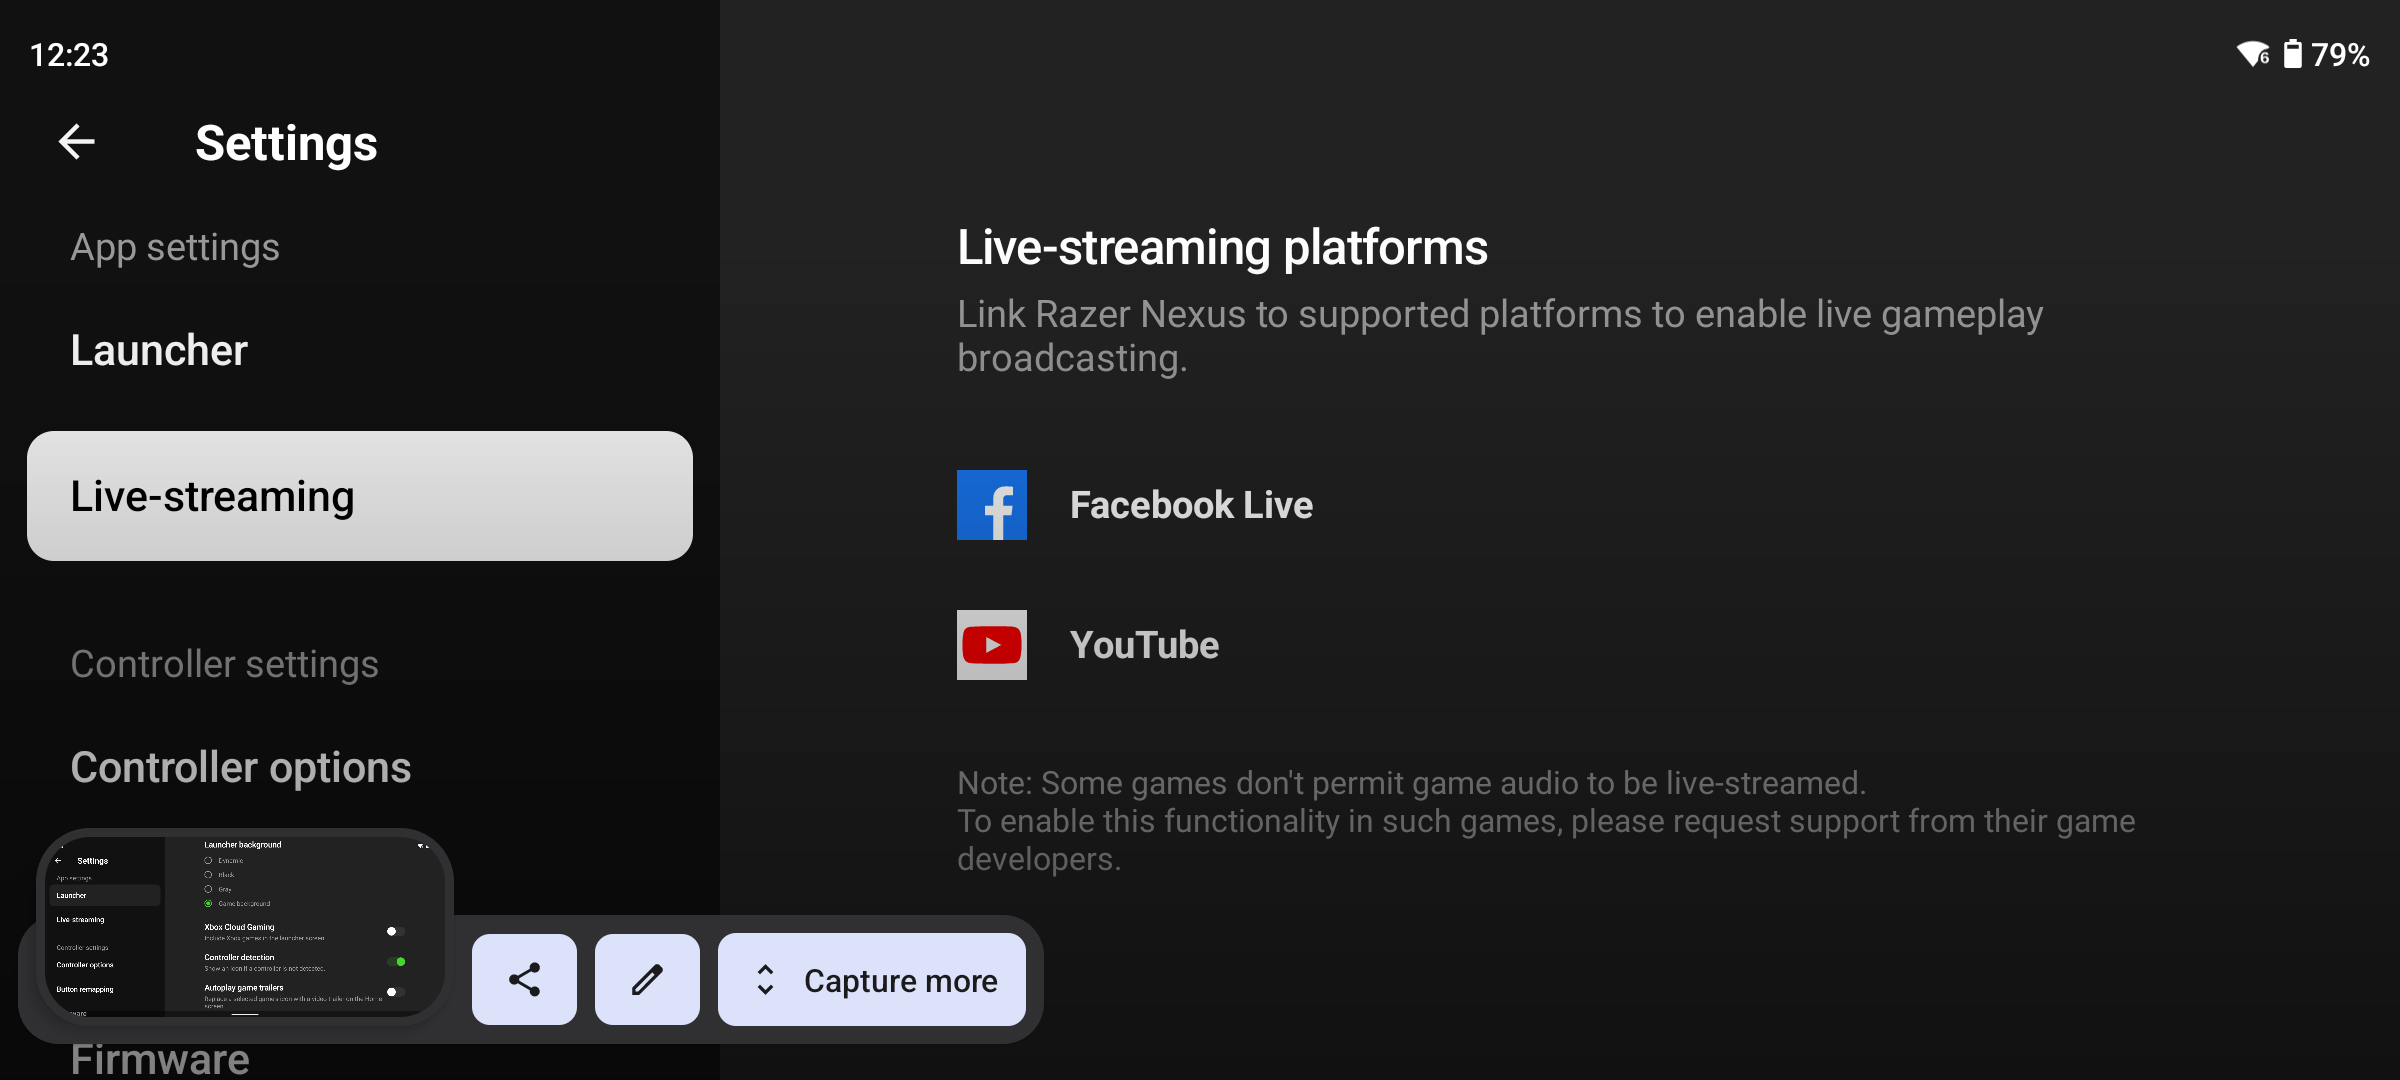Click the note about game audio

coord(1546,821)
